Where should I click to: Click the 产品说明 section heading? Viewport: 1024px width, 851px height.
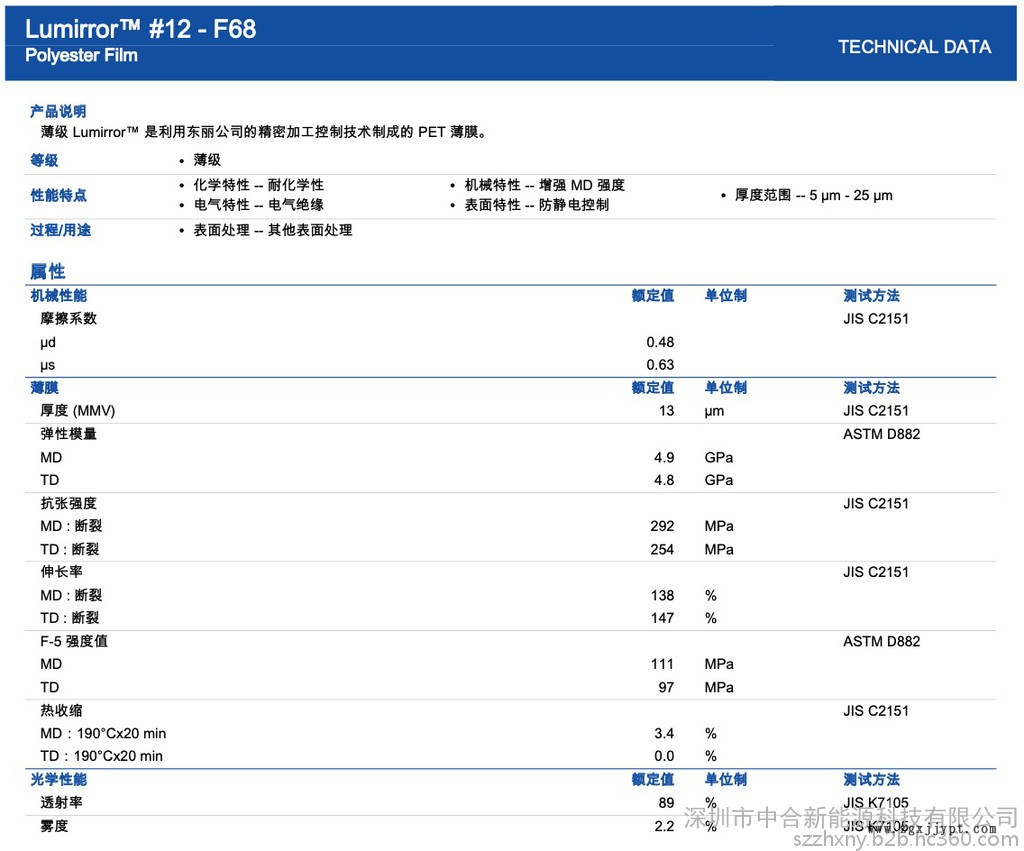click(x=58, y=111)
